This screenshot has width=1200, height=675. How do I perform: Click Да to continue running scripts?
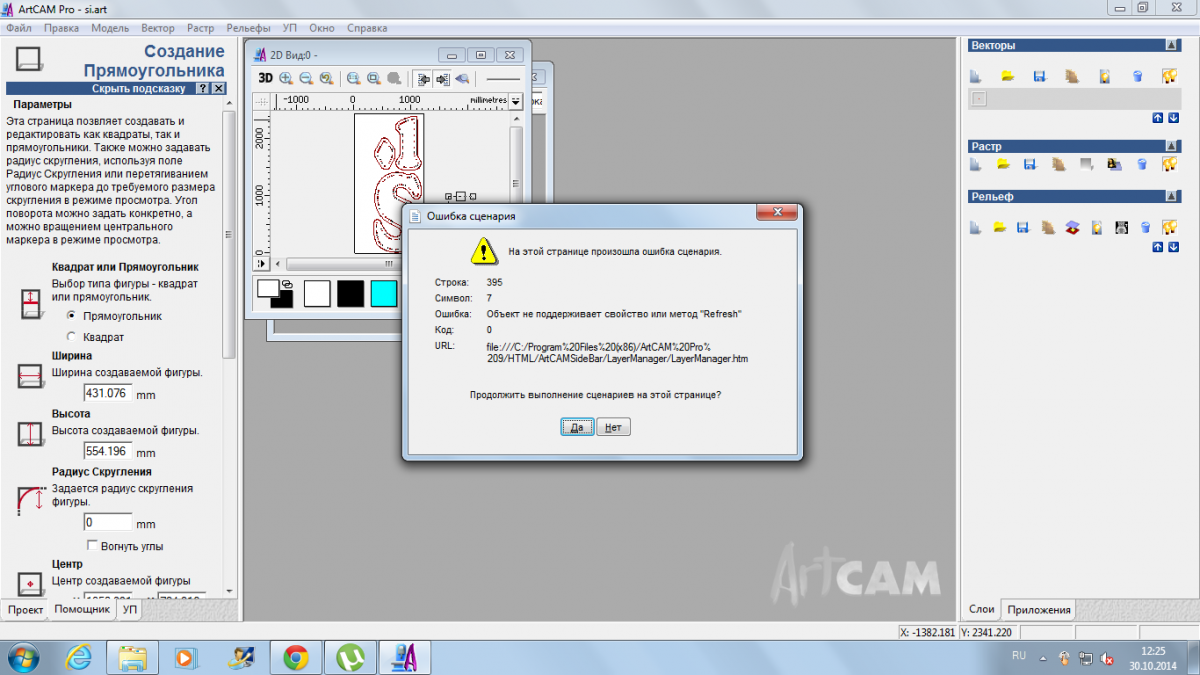tap(577, 427)
